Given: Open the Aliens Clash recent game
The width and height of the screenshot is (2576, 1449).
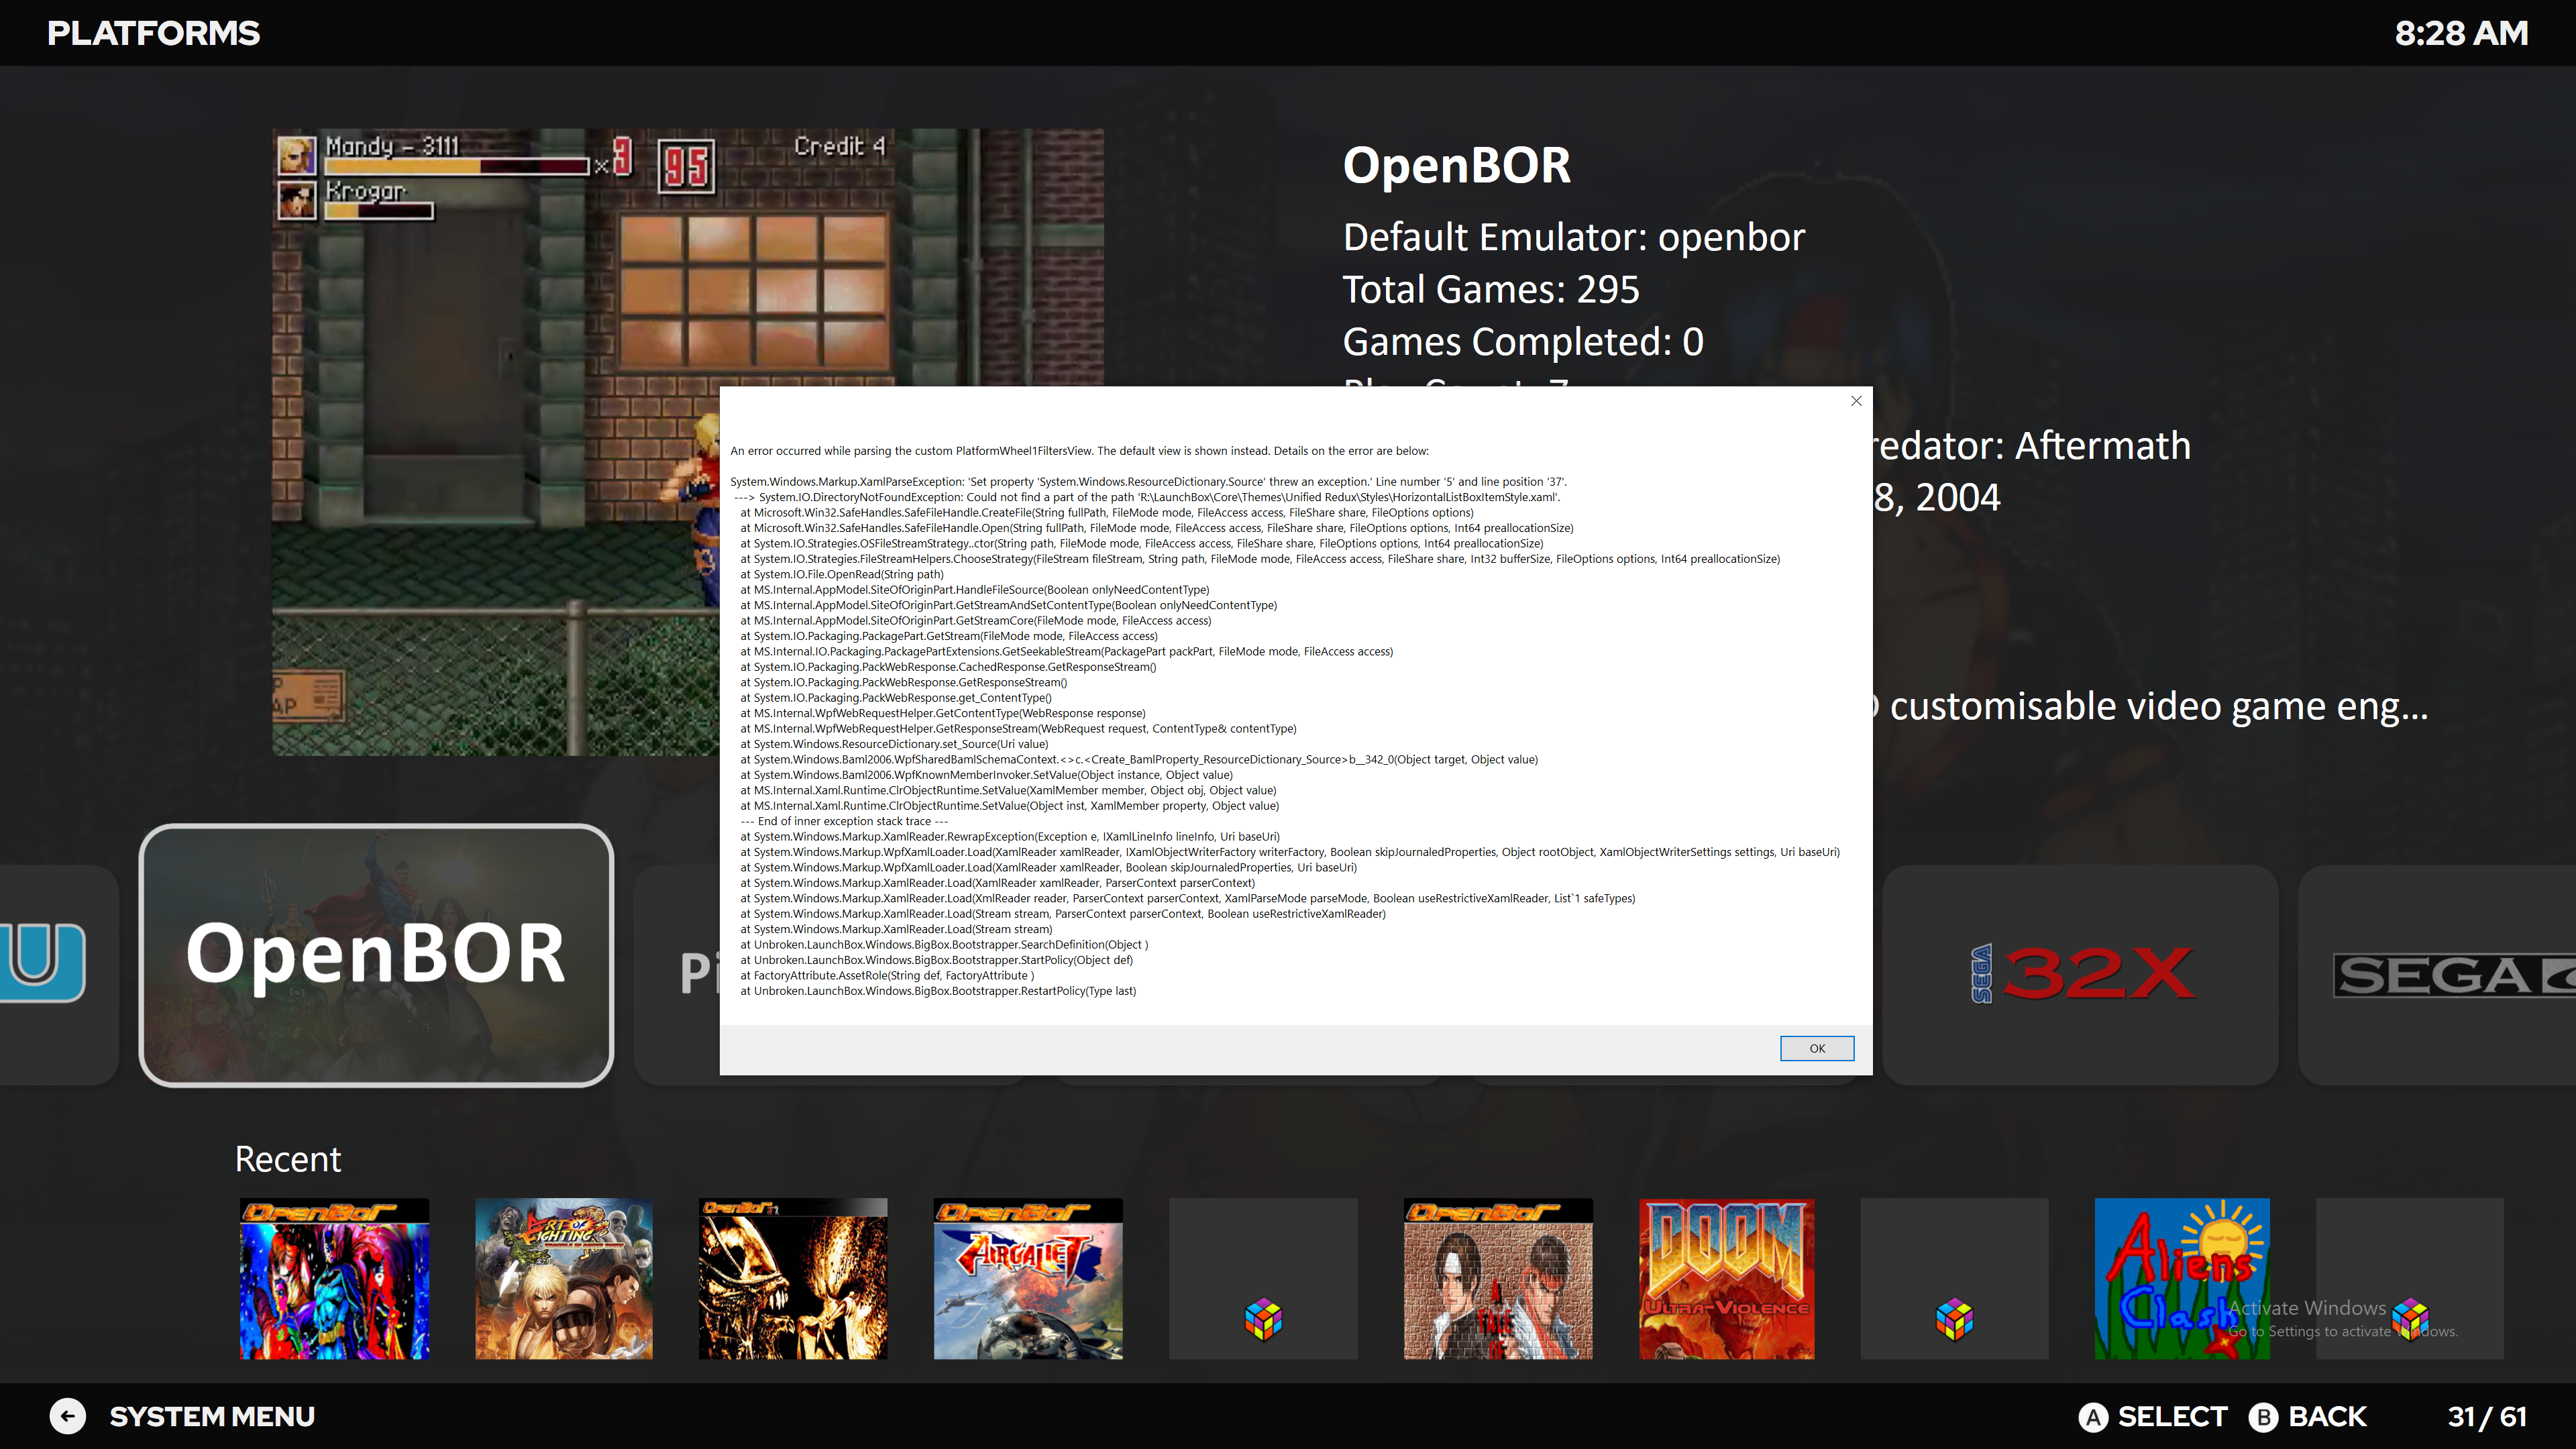Looking at the screenshot, I should click(x=2181, y=1279).
